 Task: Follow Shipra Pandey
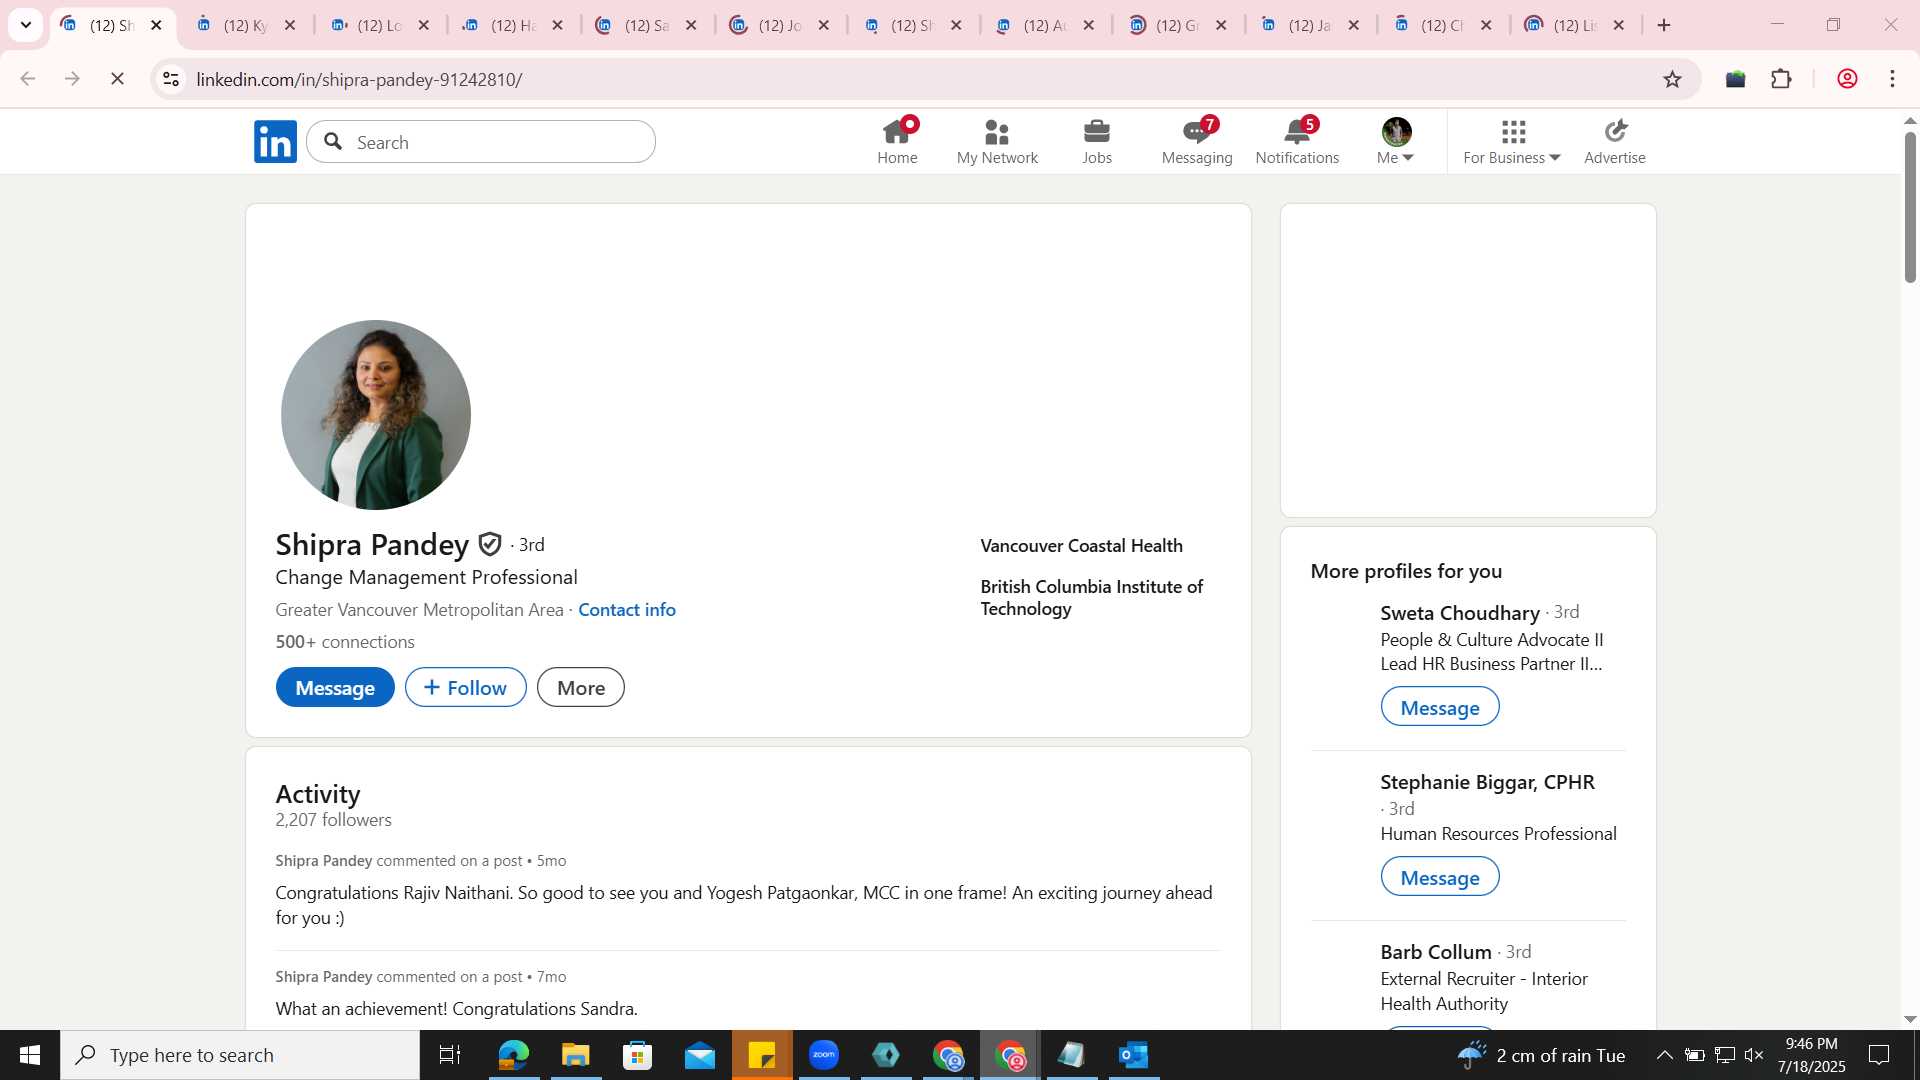coord(466,688)
